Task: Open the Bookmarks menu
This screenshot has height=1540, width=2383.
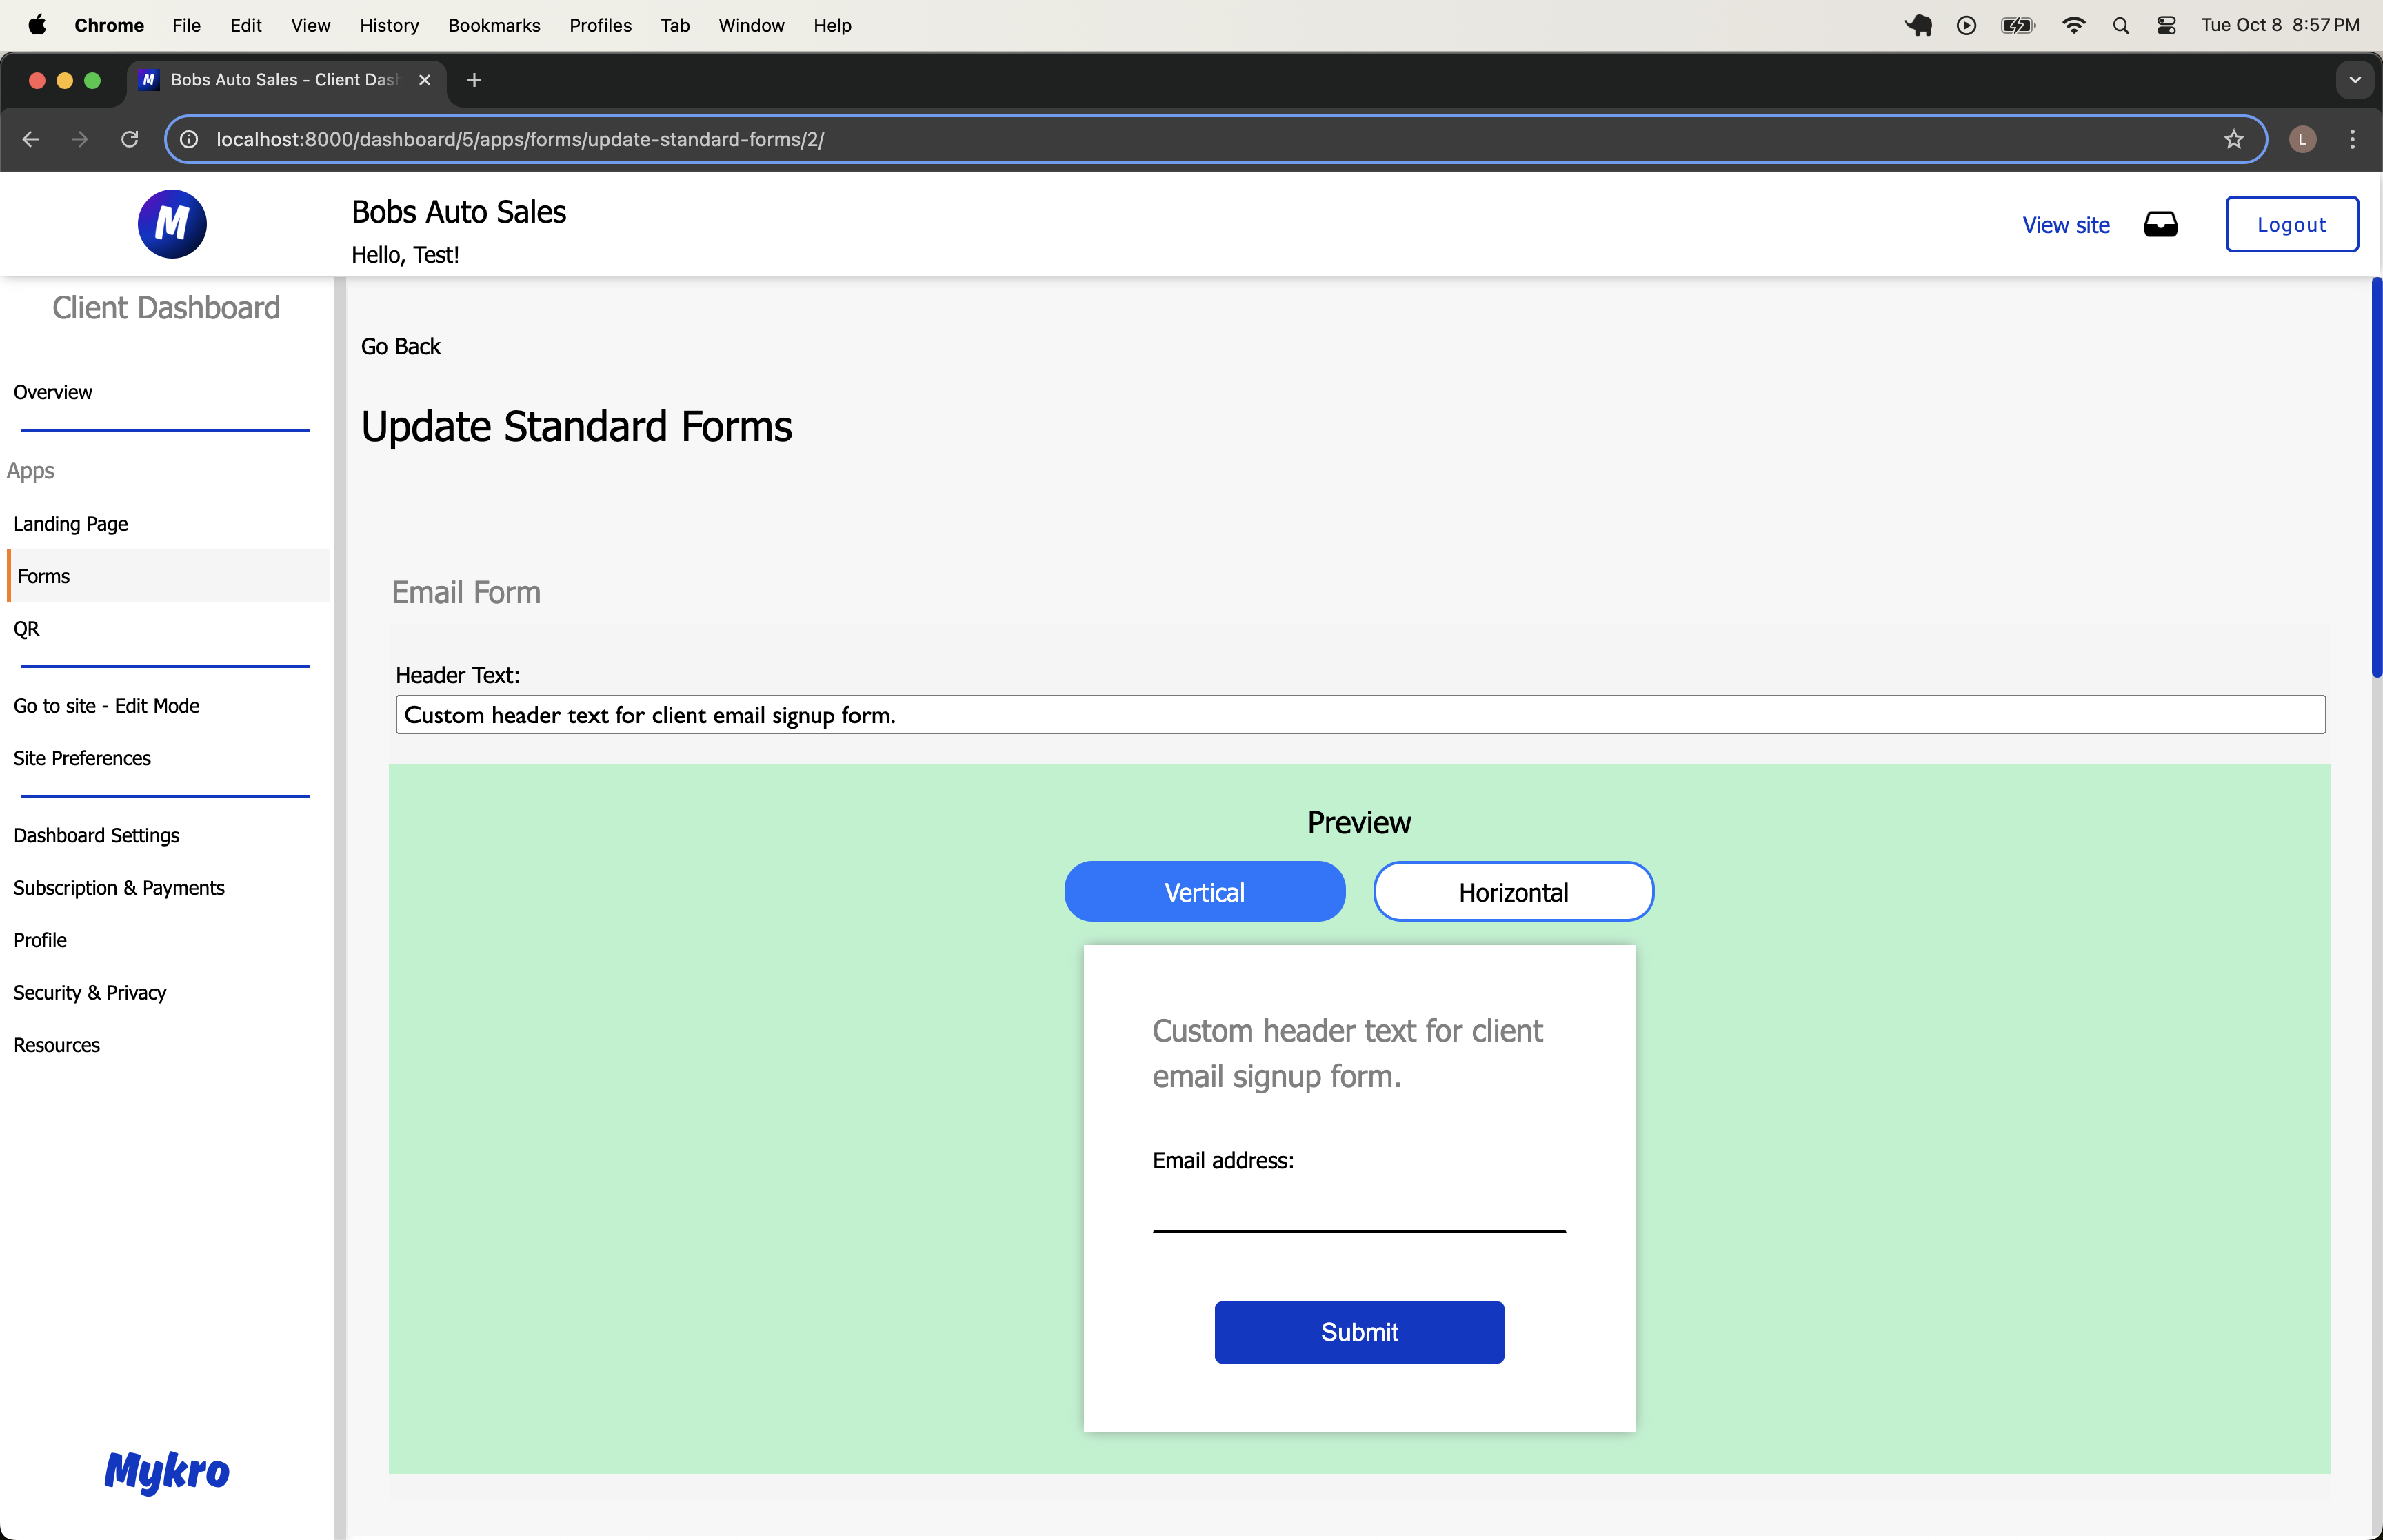Action: [x=493, y=26]
